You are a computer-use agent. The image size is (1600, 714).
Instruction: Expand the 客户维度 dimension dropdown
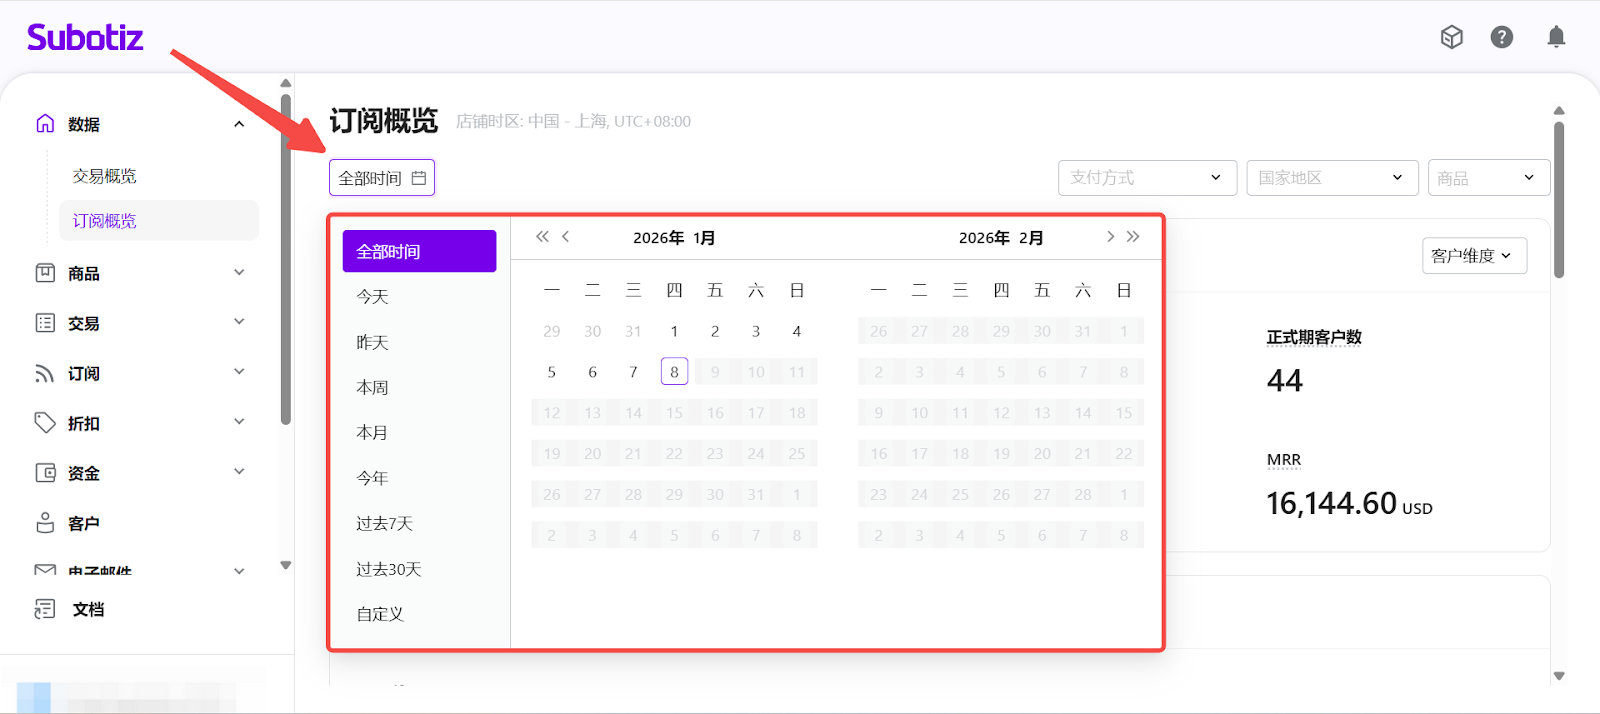[1473, 256]
